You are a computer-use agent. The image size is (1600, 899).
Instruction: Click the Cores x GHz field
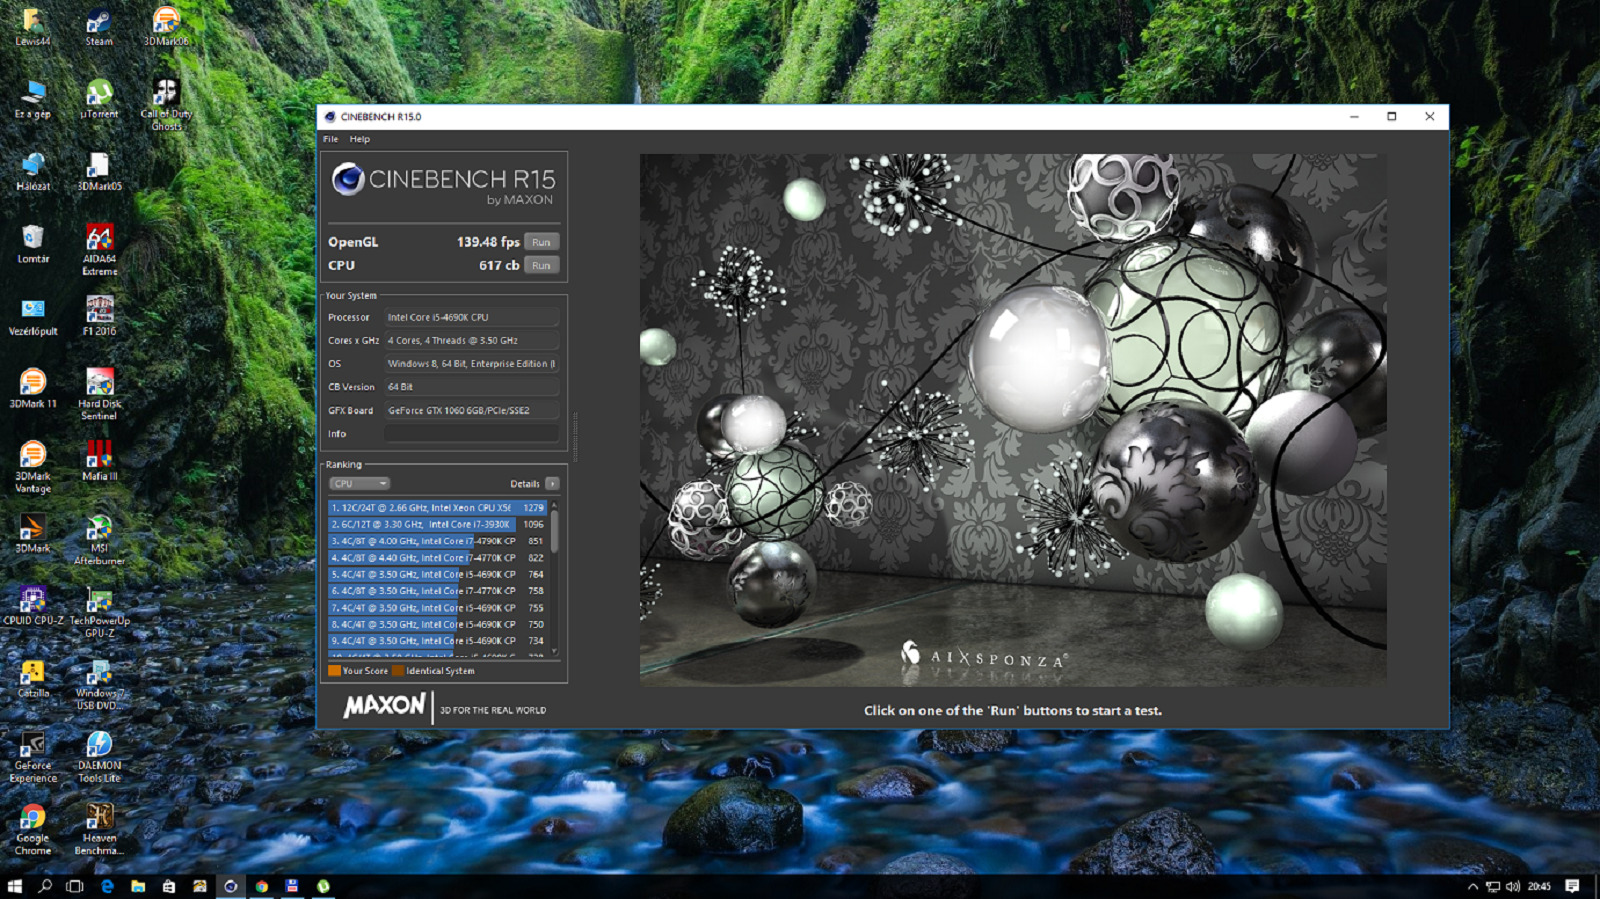[471, 341]
